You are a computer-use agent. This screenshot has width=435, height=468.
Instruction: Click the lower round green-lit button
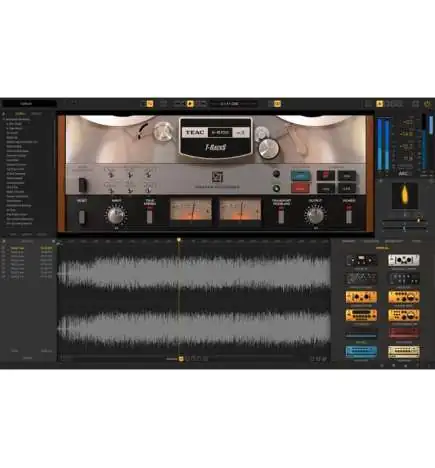pos(276,188)
